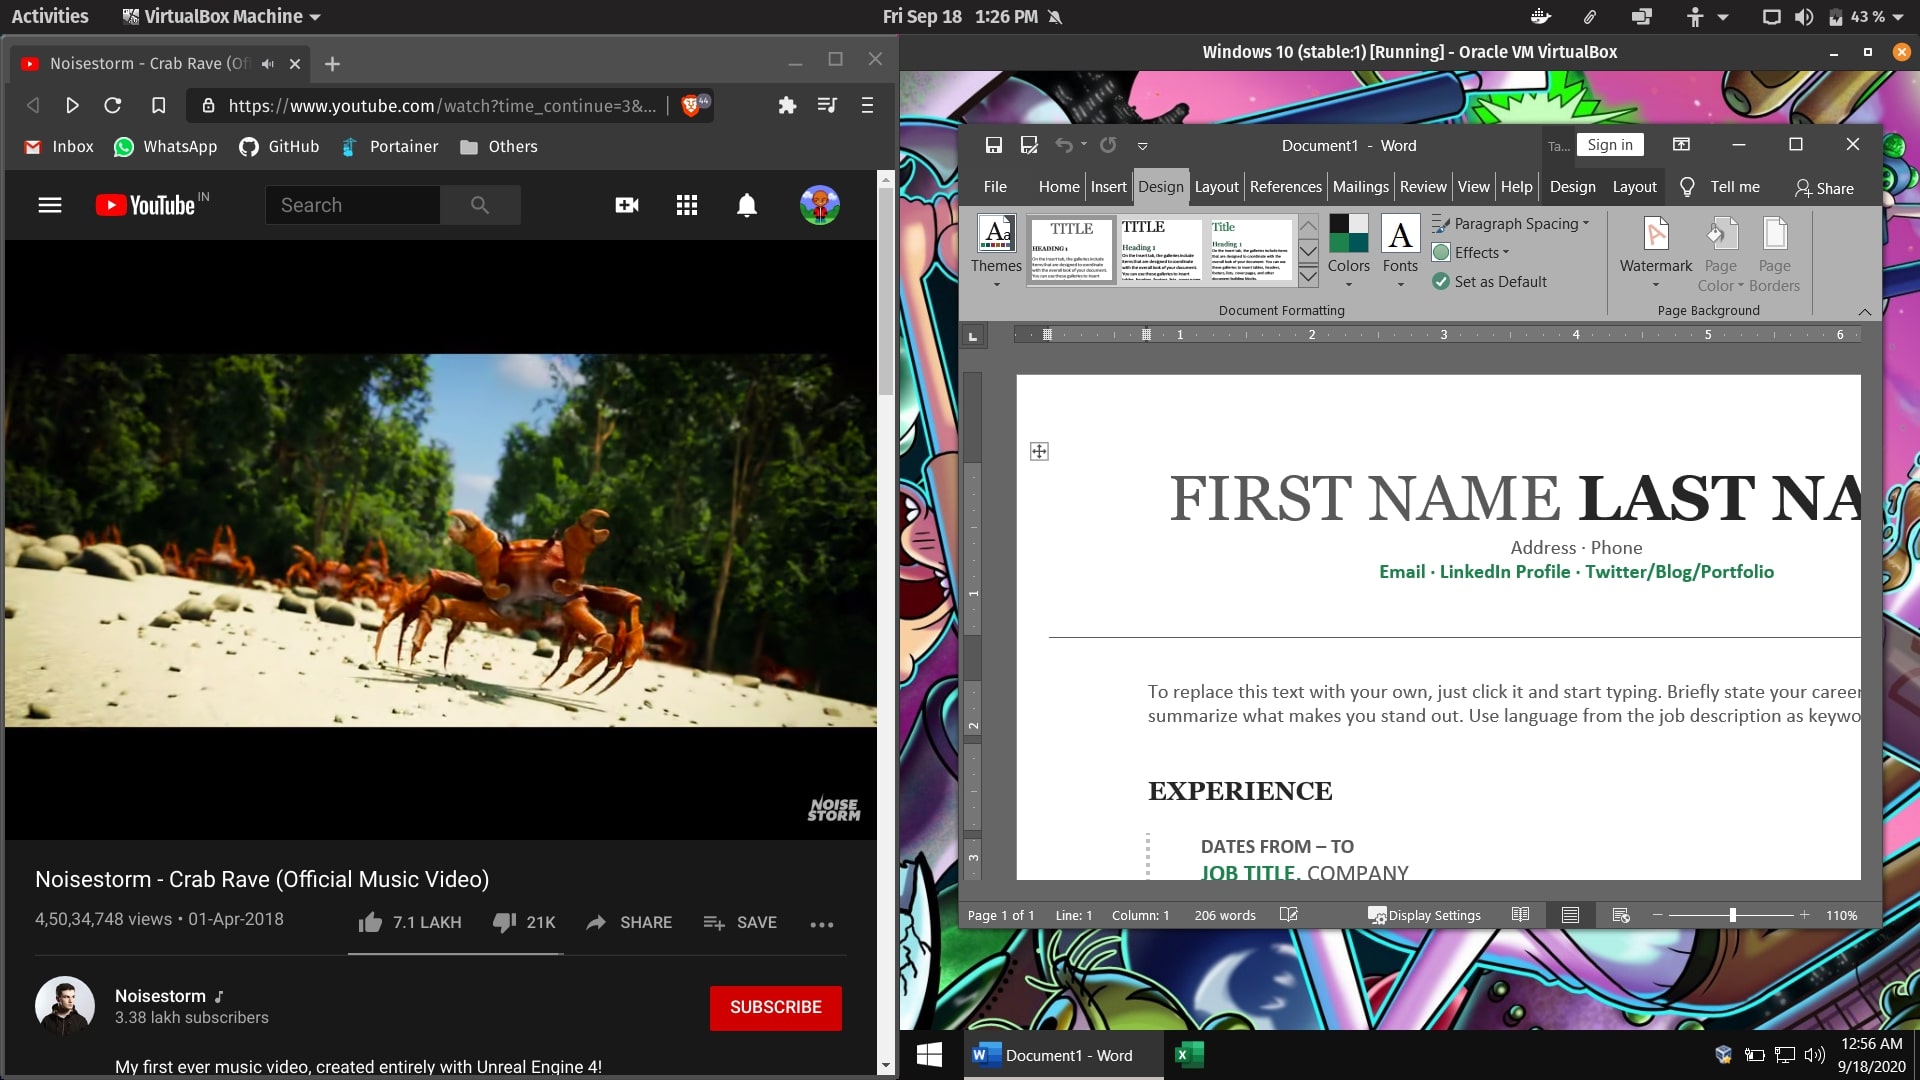Switch to Web Layout view

(x=1621, y=915)
